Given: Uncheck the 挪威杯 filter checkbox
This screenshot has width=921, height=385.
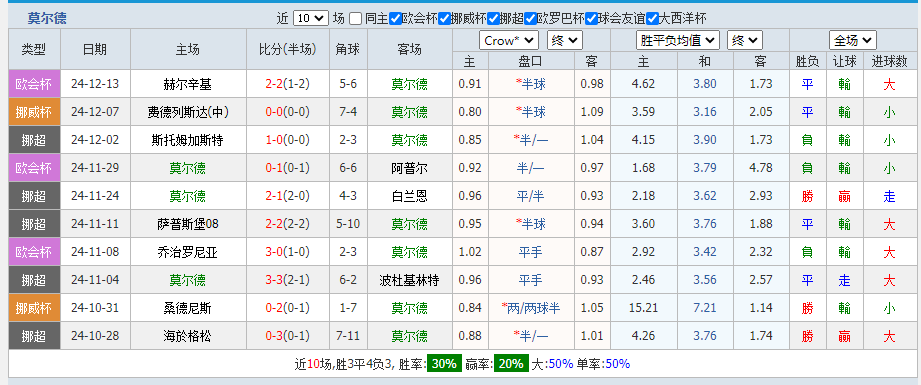Looking at the screenshot, I should click(x=444, y=19).
